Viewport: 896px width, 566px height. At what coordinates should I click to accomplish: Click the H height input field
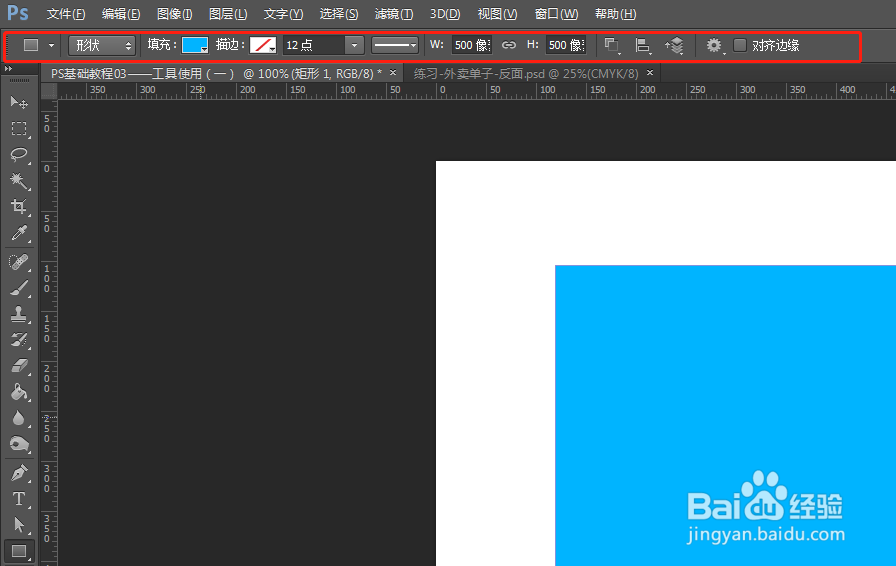(x=566, y=45)
